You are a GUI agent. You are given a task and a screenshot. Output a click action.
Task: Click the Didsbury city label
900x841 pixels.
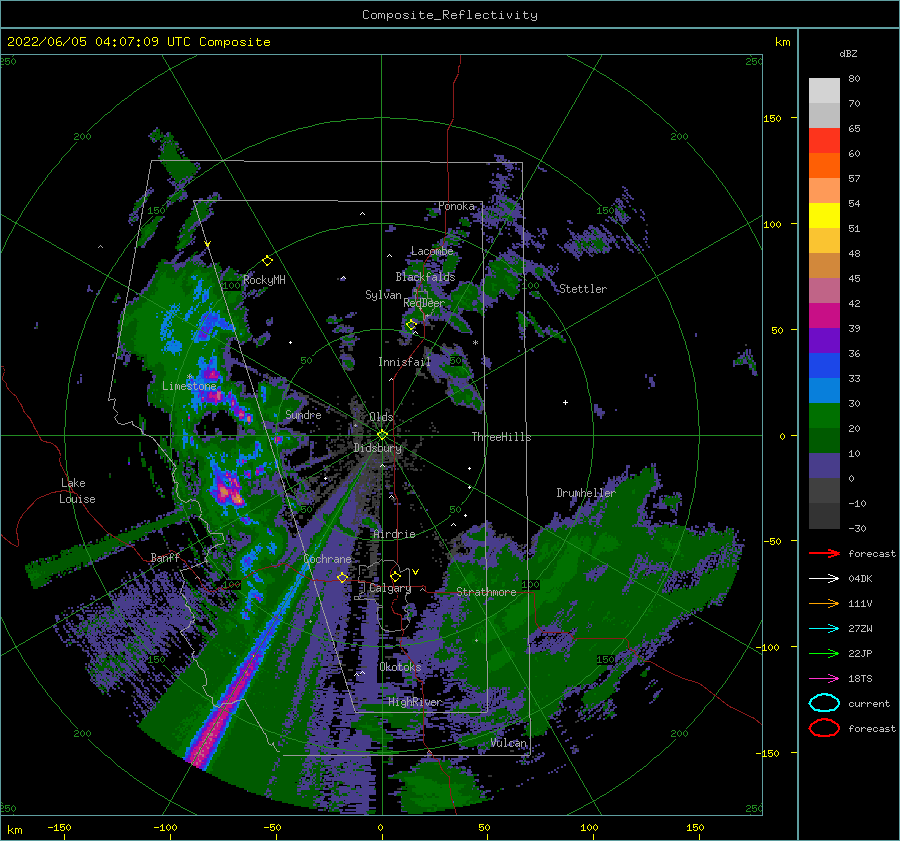tap(378, 448)
